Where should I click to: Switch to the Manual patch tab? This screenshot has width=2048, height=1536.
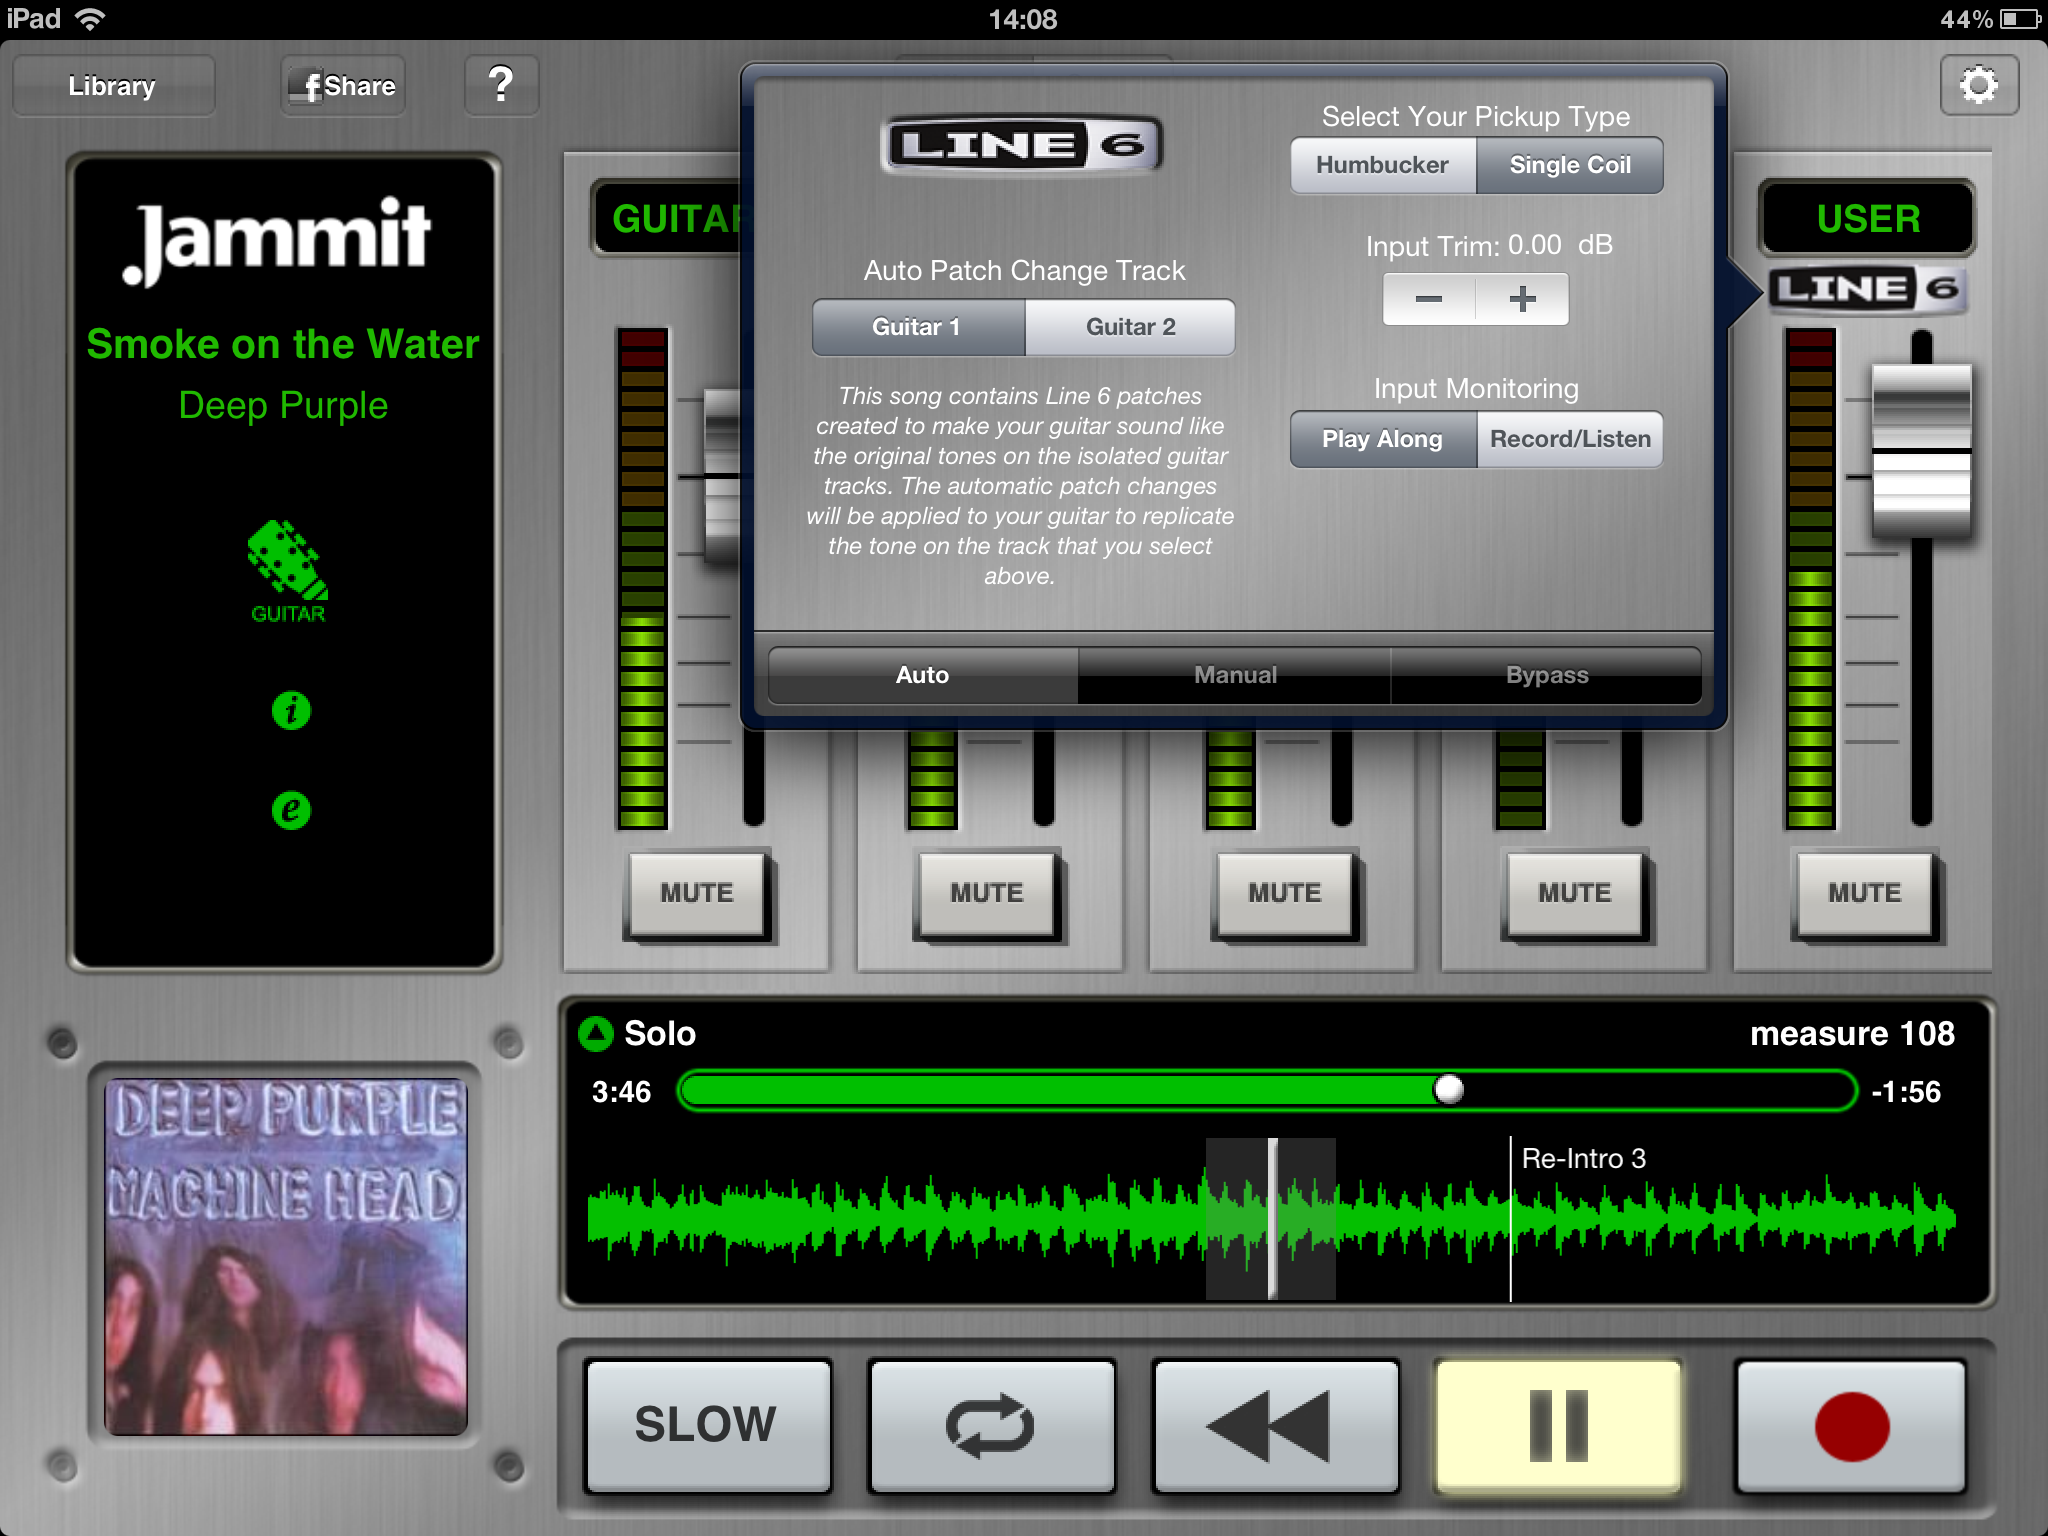click(1235, 675)
